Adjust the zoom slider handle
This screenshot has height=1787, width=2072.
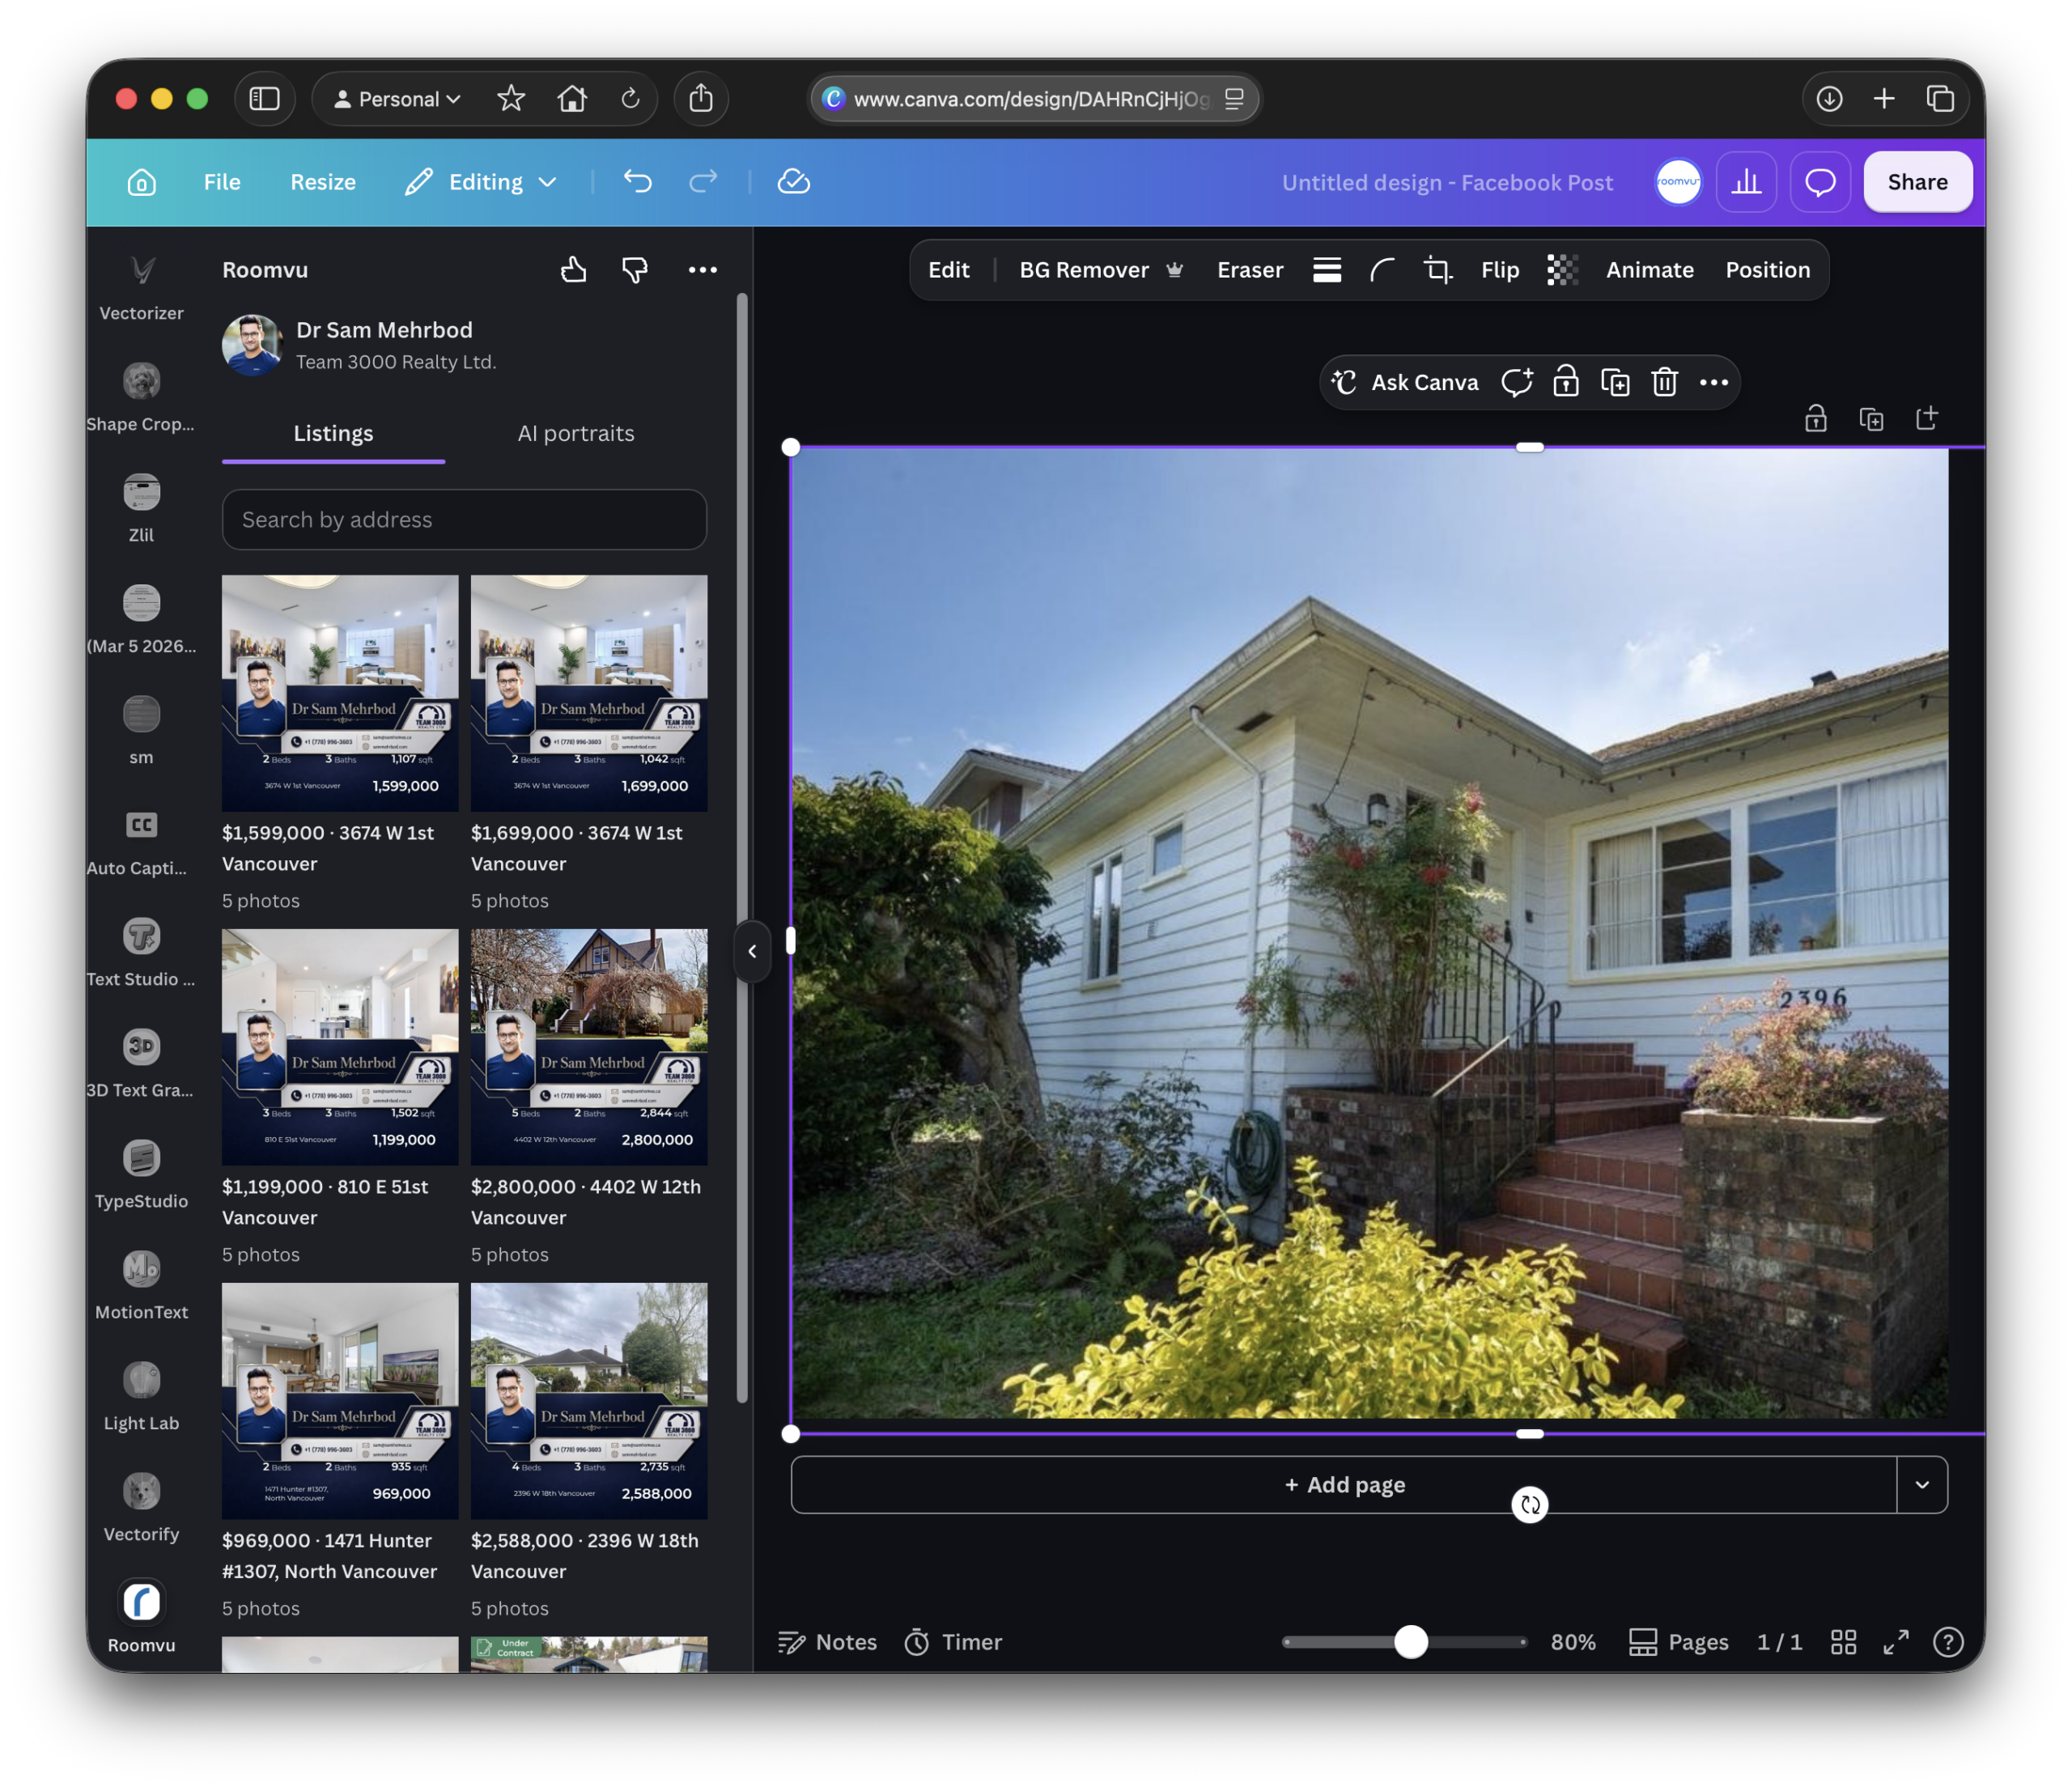1411,1642
